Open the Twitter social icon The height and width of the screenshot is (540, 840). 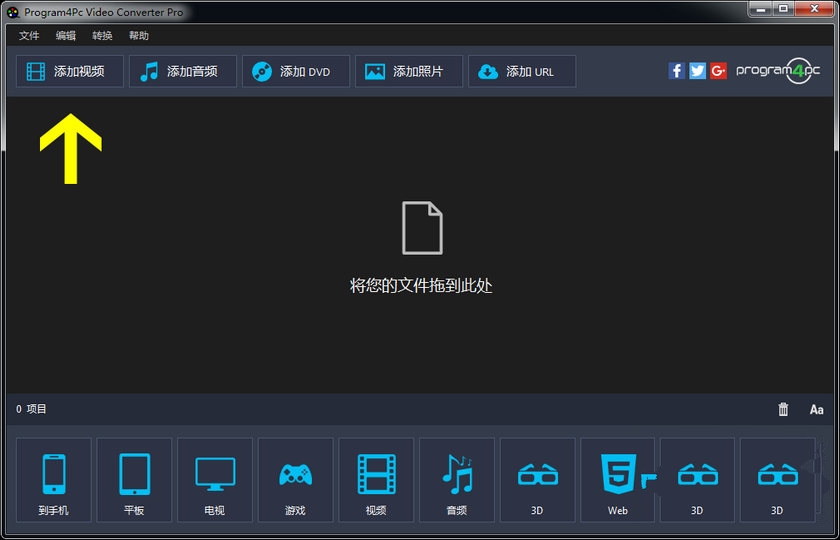[698, 71]
